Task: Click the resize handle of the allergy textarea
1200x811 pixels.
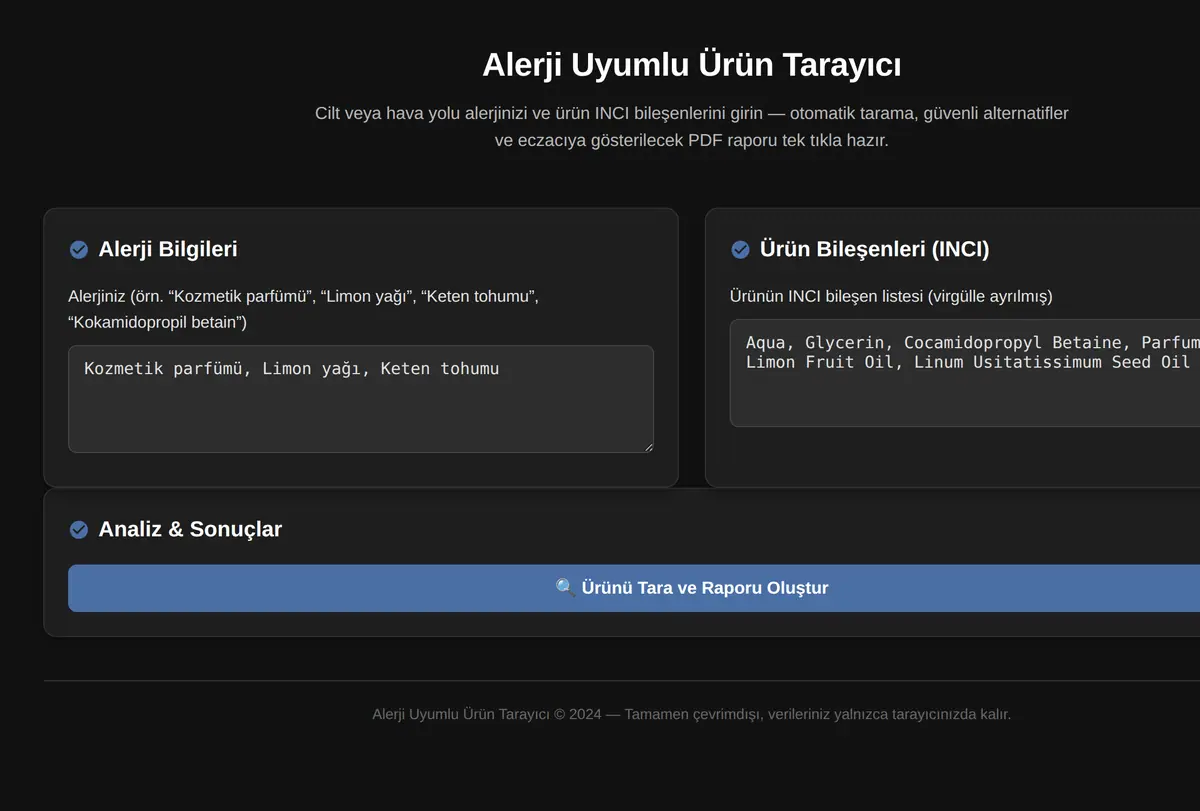Action: click(x=648, y=447)
